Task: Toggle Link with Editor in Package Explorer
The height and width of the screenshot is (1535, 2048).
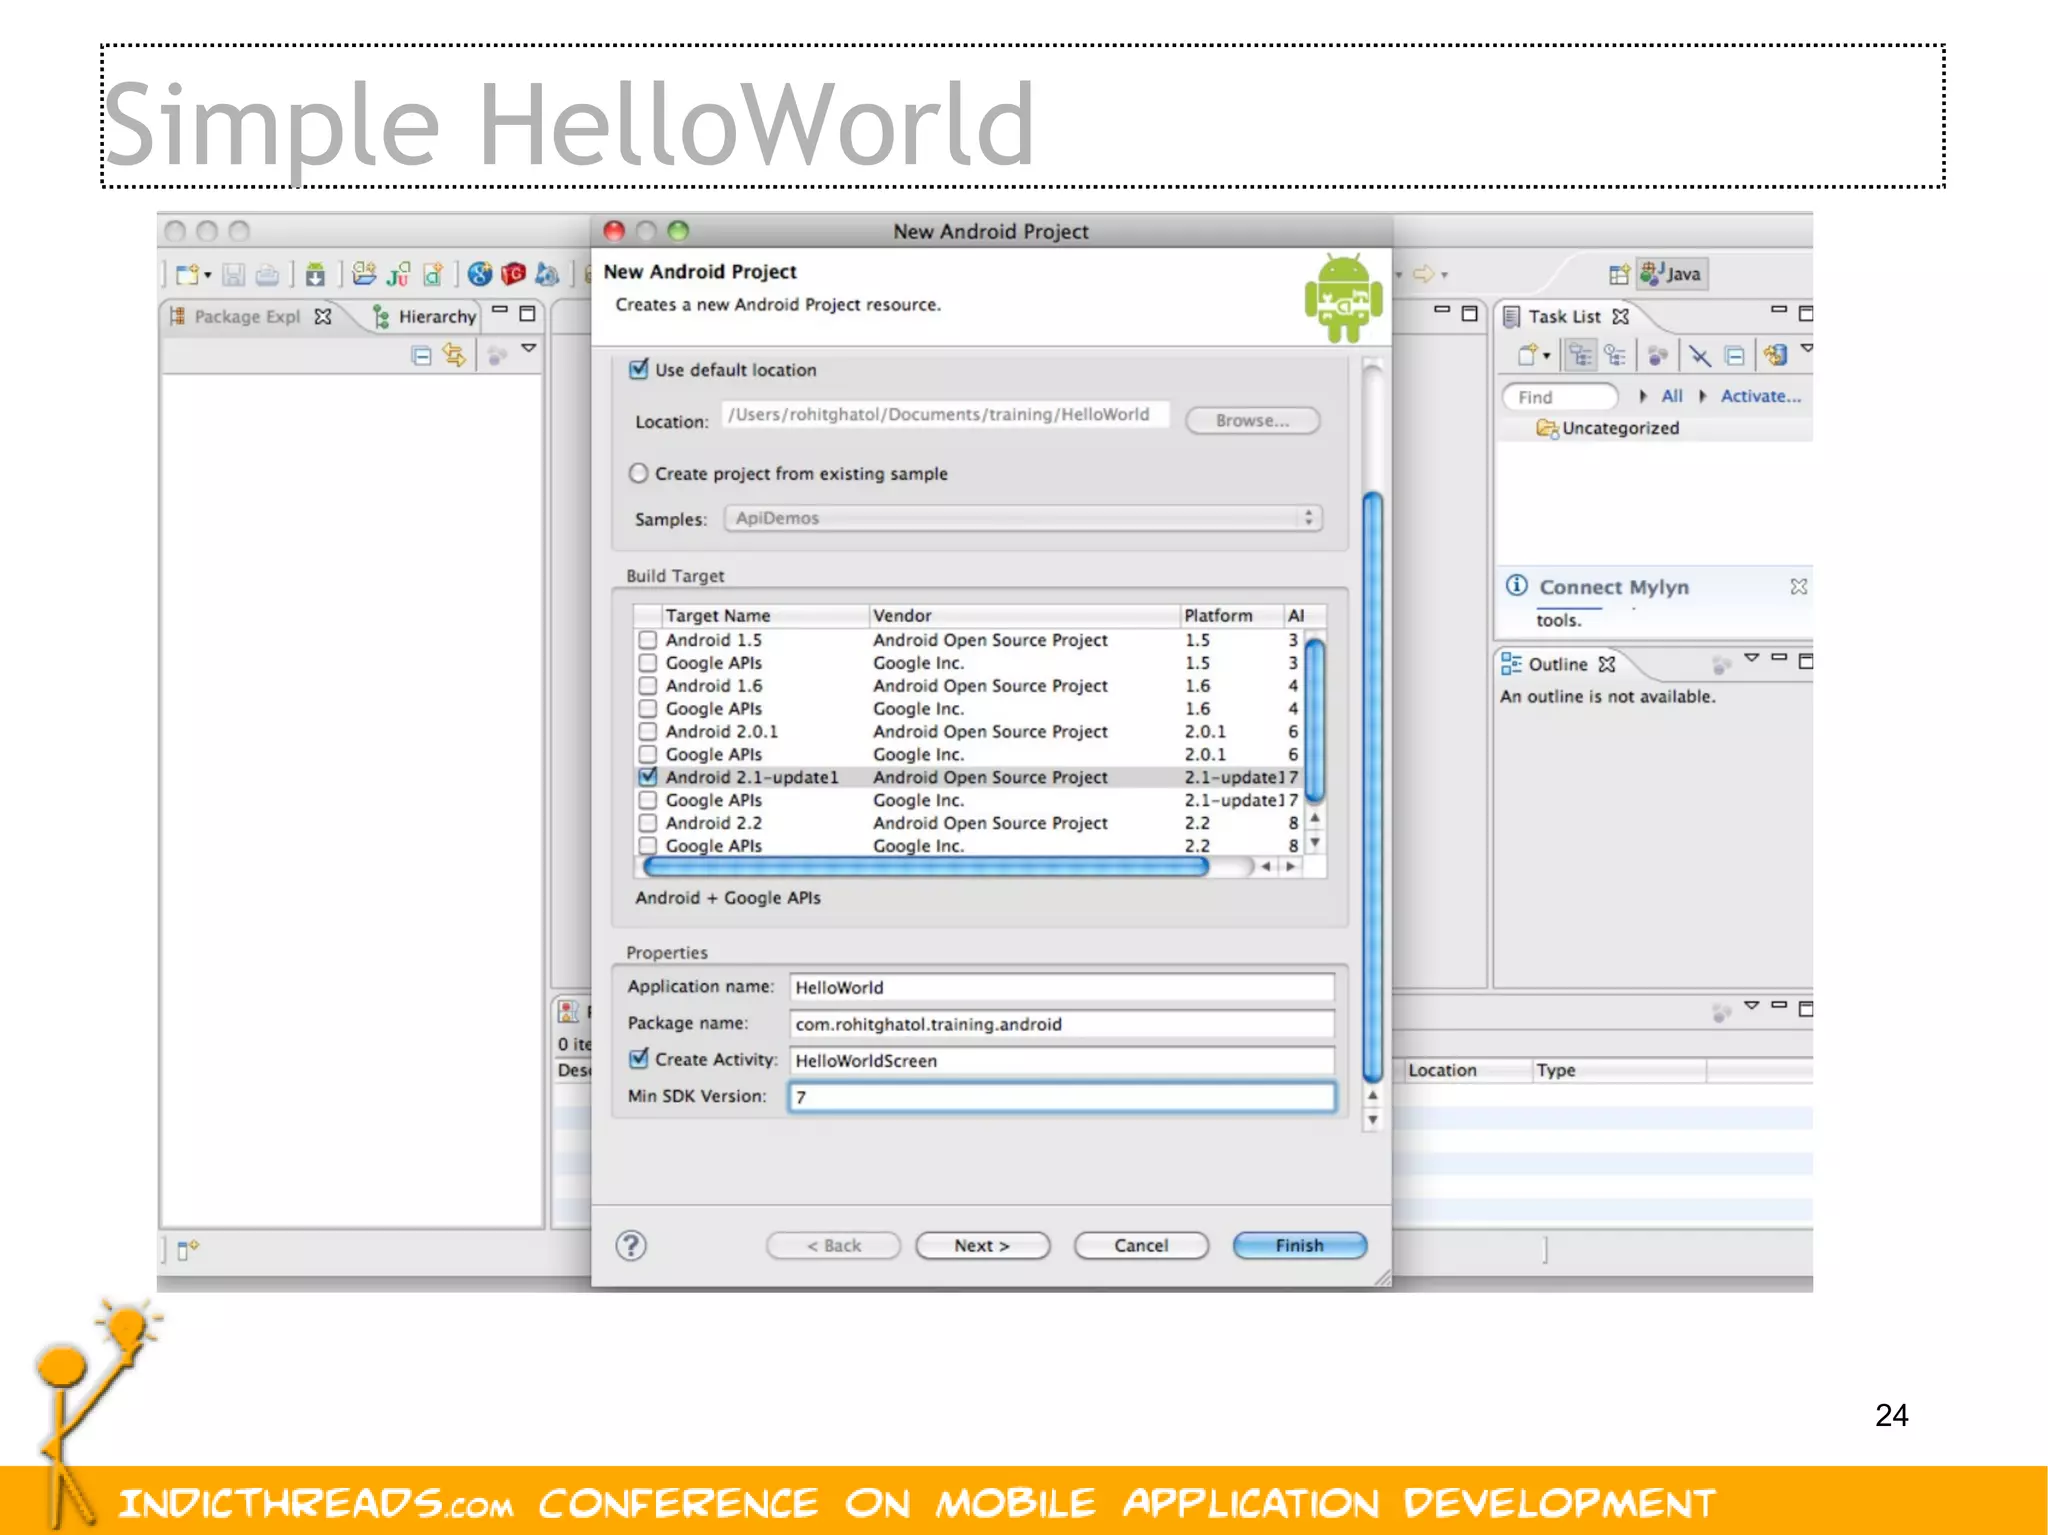Action: click(x=455, y=355)
